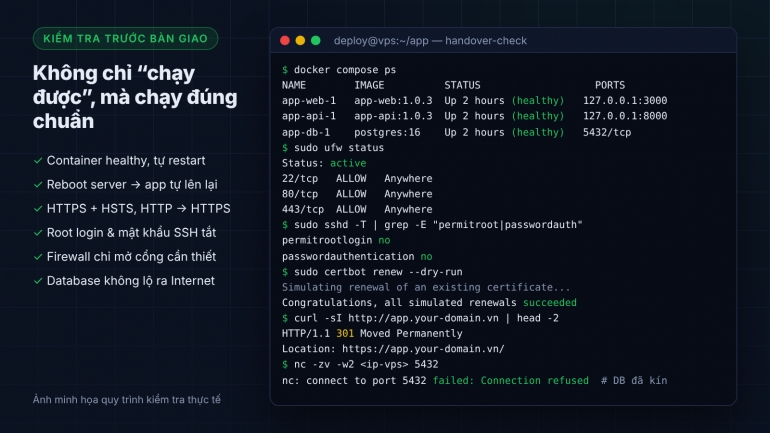Screen dimensions: 770x433
Task: Click the image 'app-api:1.0.3'
Action: 393,116
